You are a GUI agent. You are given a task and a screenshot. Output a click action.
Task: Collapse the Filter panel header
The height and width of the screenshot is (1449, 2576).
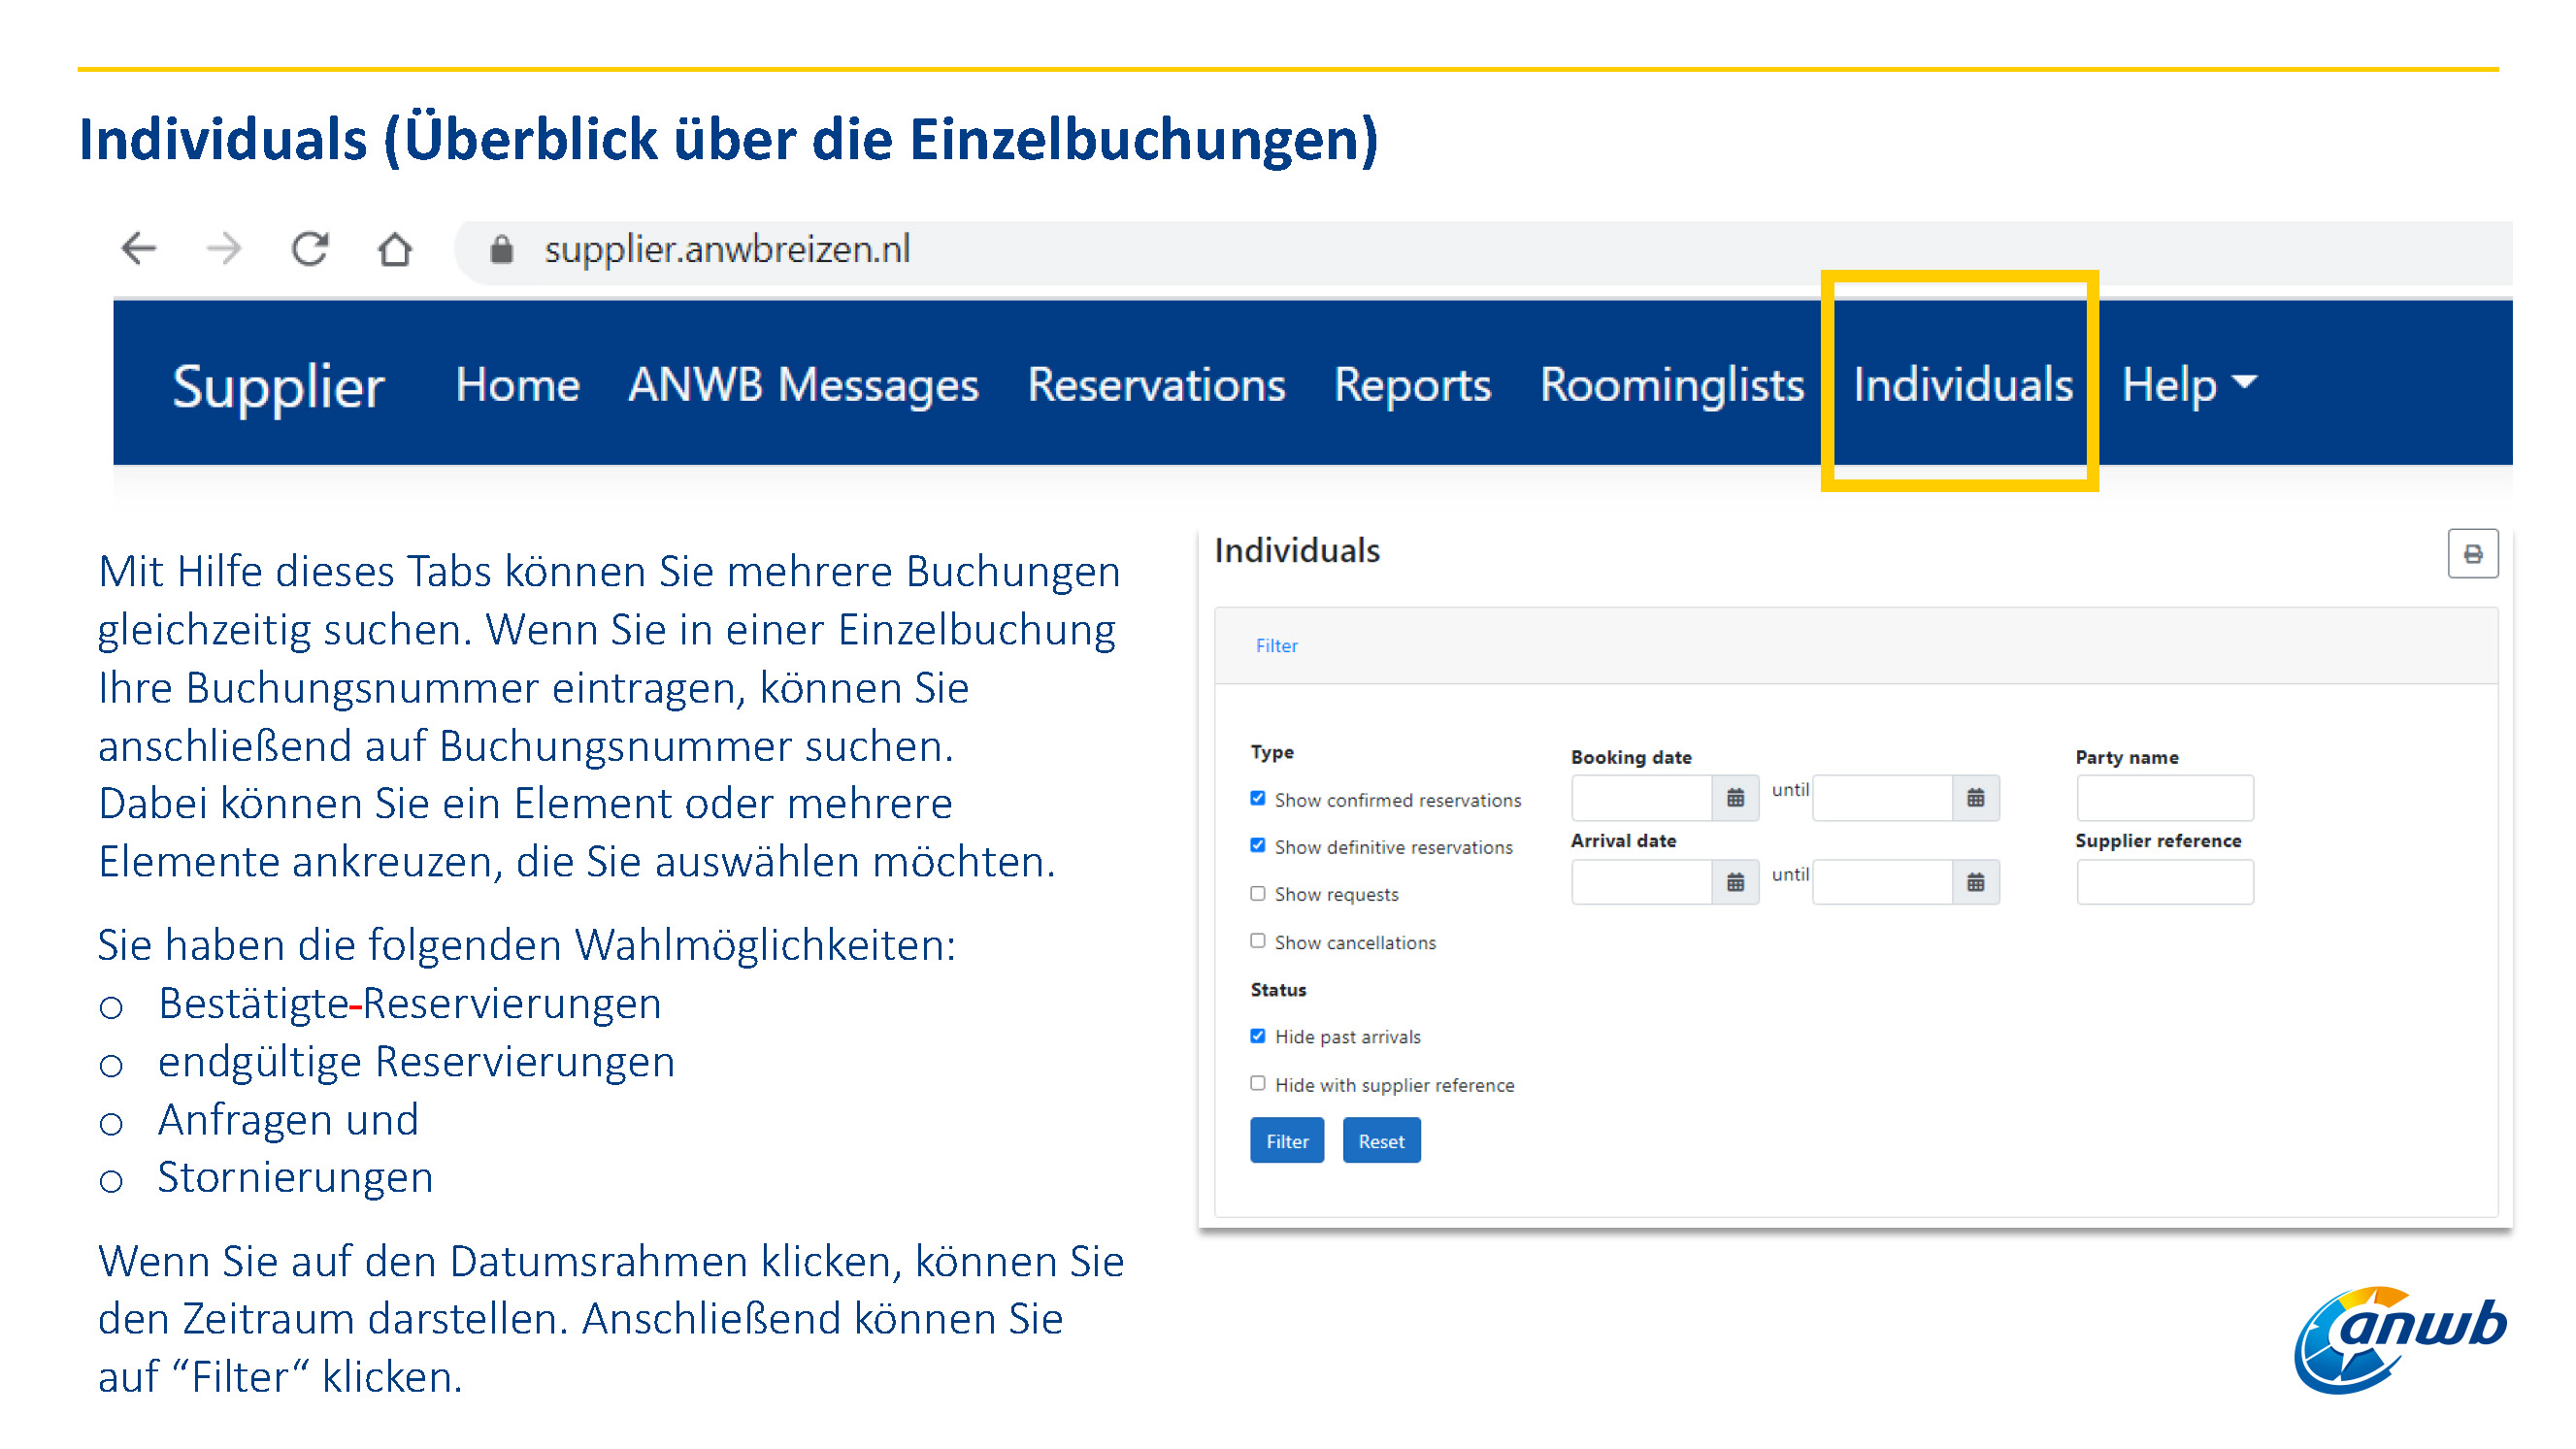[x=1276, y=646]
